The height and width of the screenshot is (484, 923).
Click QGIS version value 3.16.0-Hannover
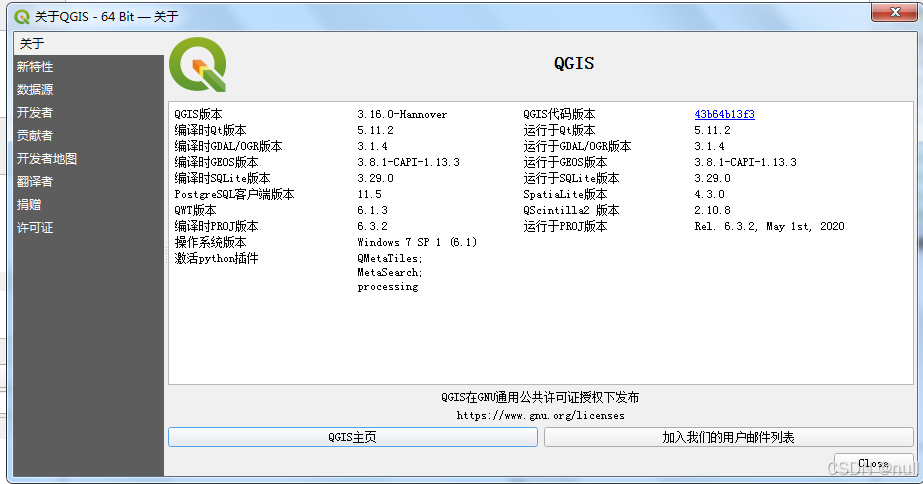[402, 114]
